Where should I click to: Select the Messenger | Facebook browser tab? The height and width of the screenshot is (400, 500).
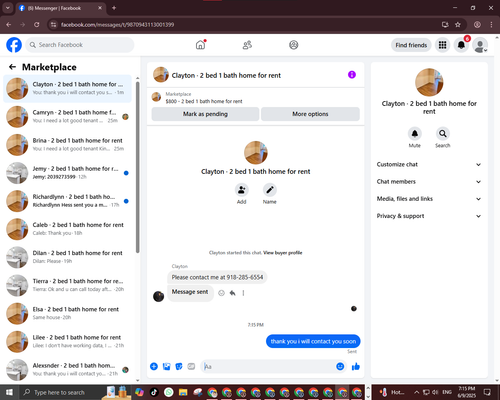[x=60, y=8]
